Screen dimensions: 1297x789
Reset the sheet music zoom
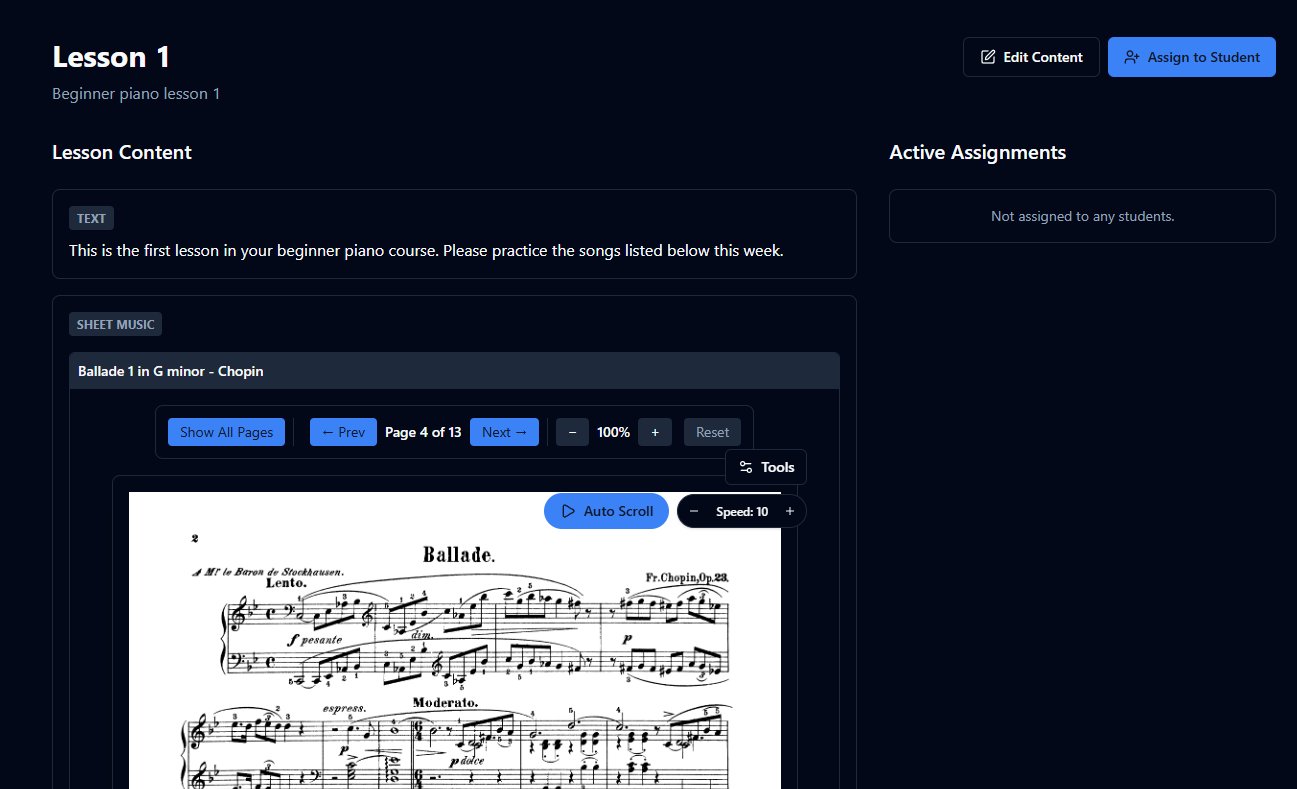click(712, 432)
